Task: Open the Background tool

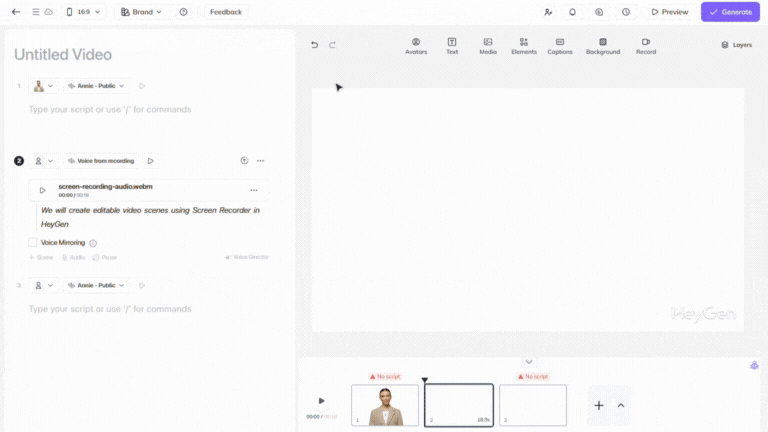Action: coord(603,46)
